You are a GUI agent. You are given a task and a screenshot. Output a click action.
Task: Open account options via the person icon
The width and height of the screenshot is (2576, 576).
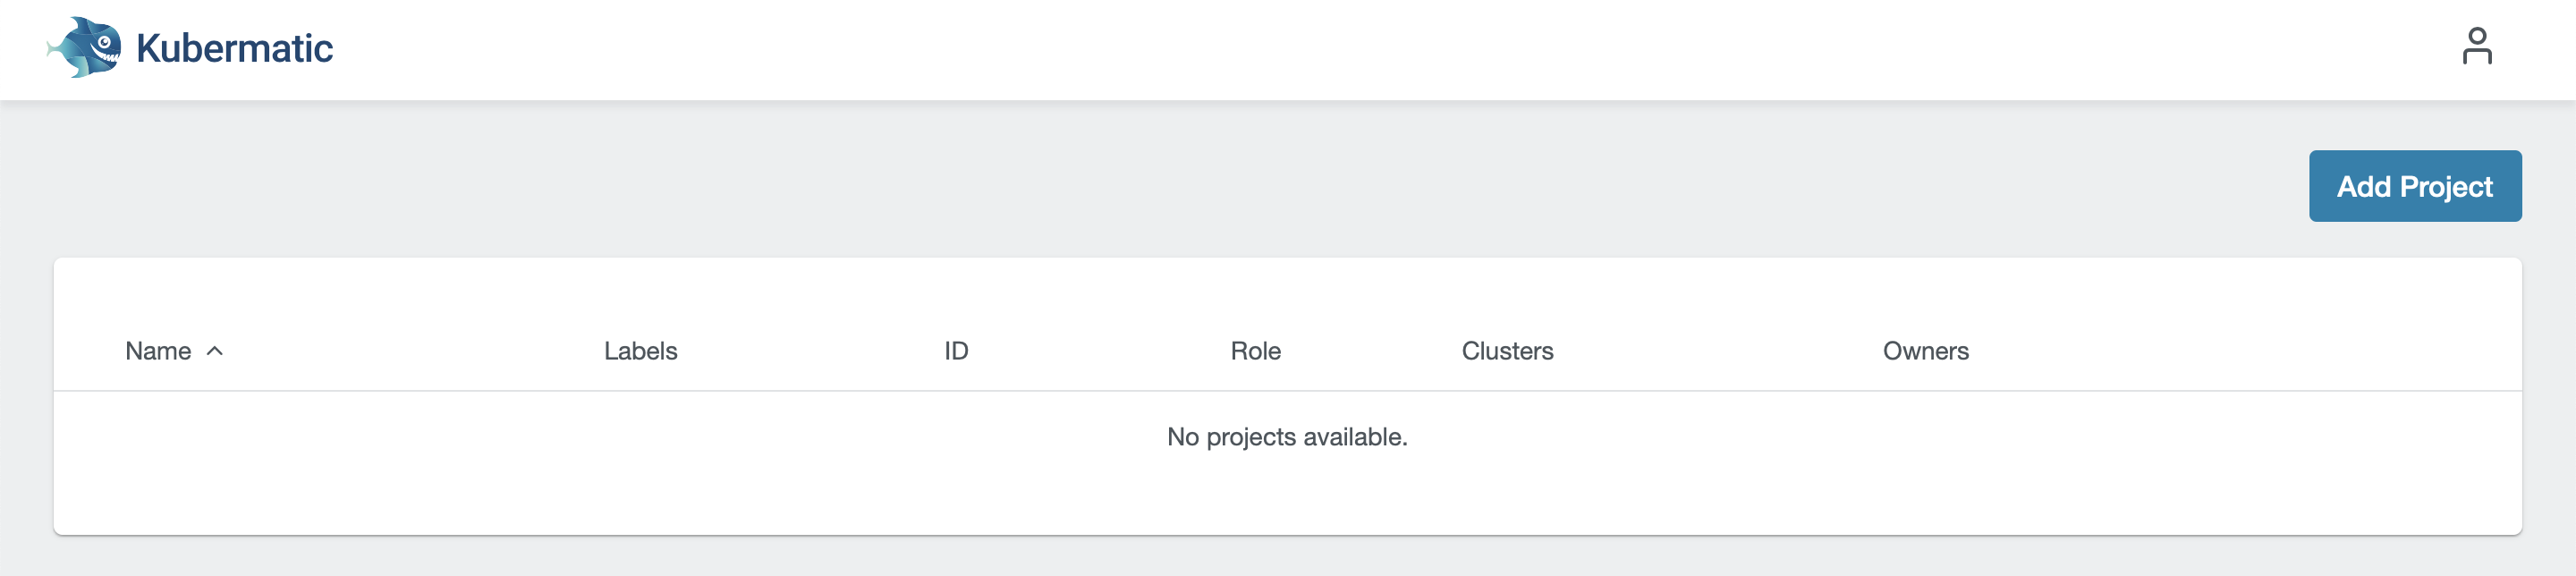coord(2477,46)
